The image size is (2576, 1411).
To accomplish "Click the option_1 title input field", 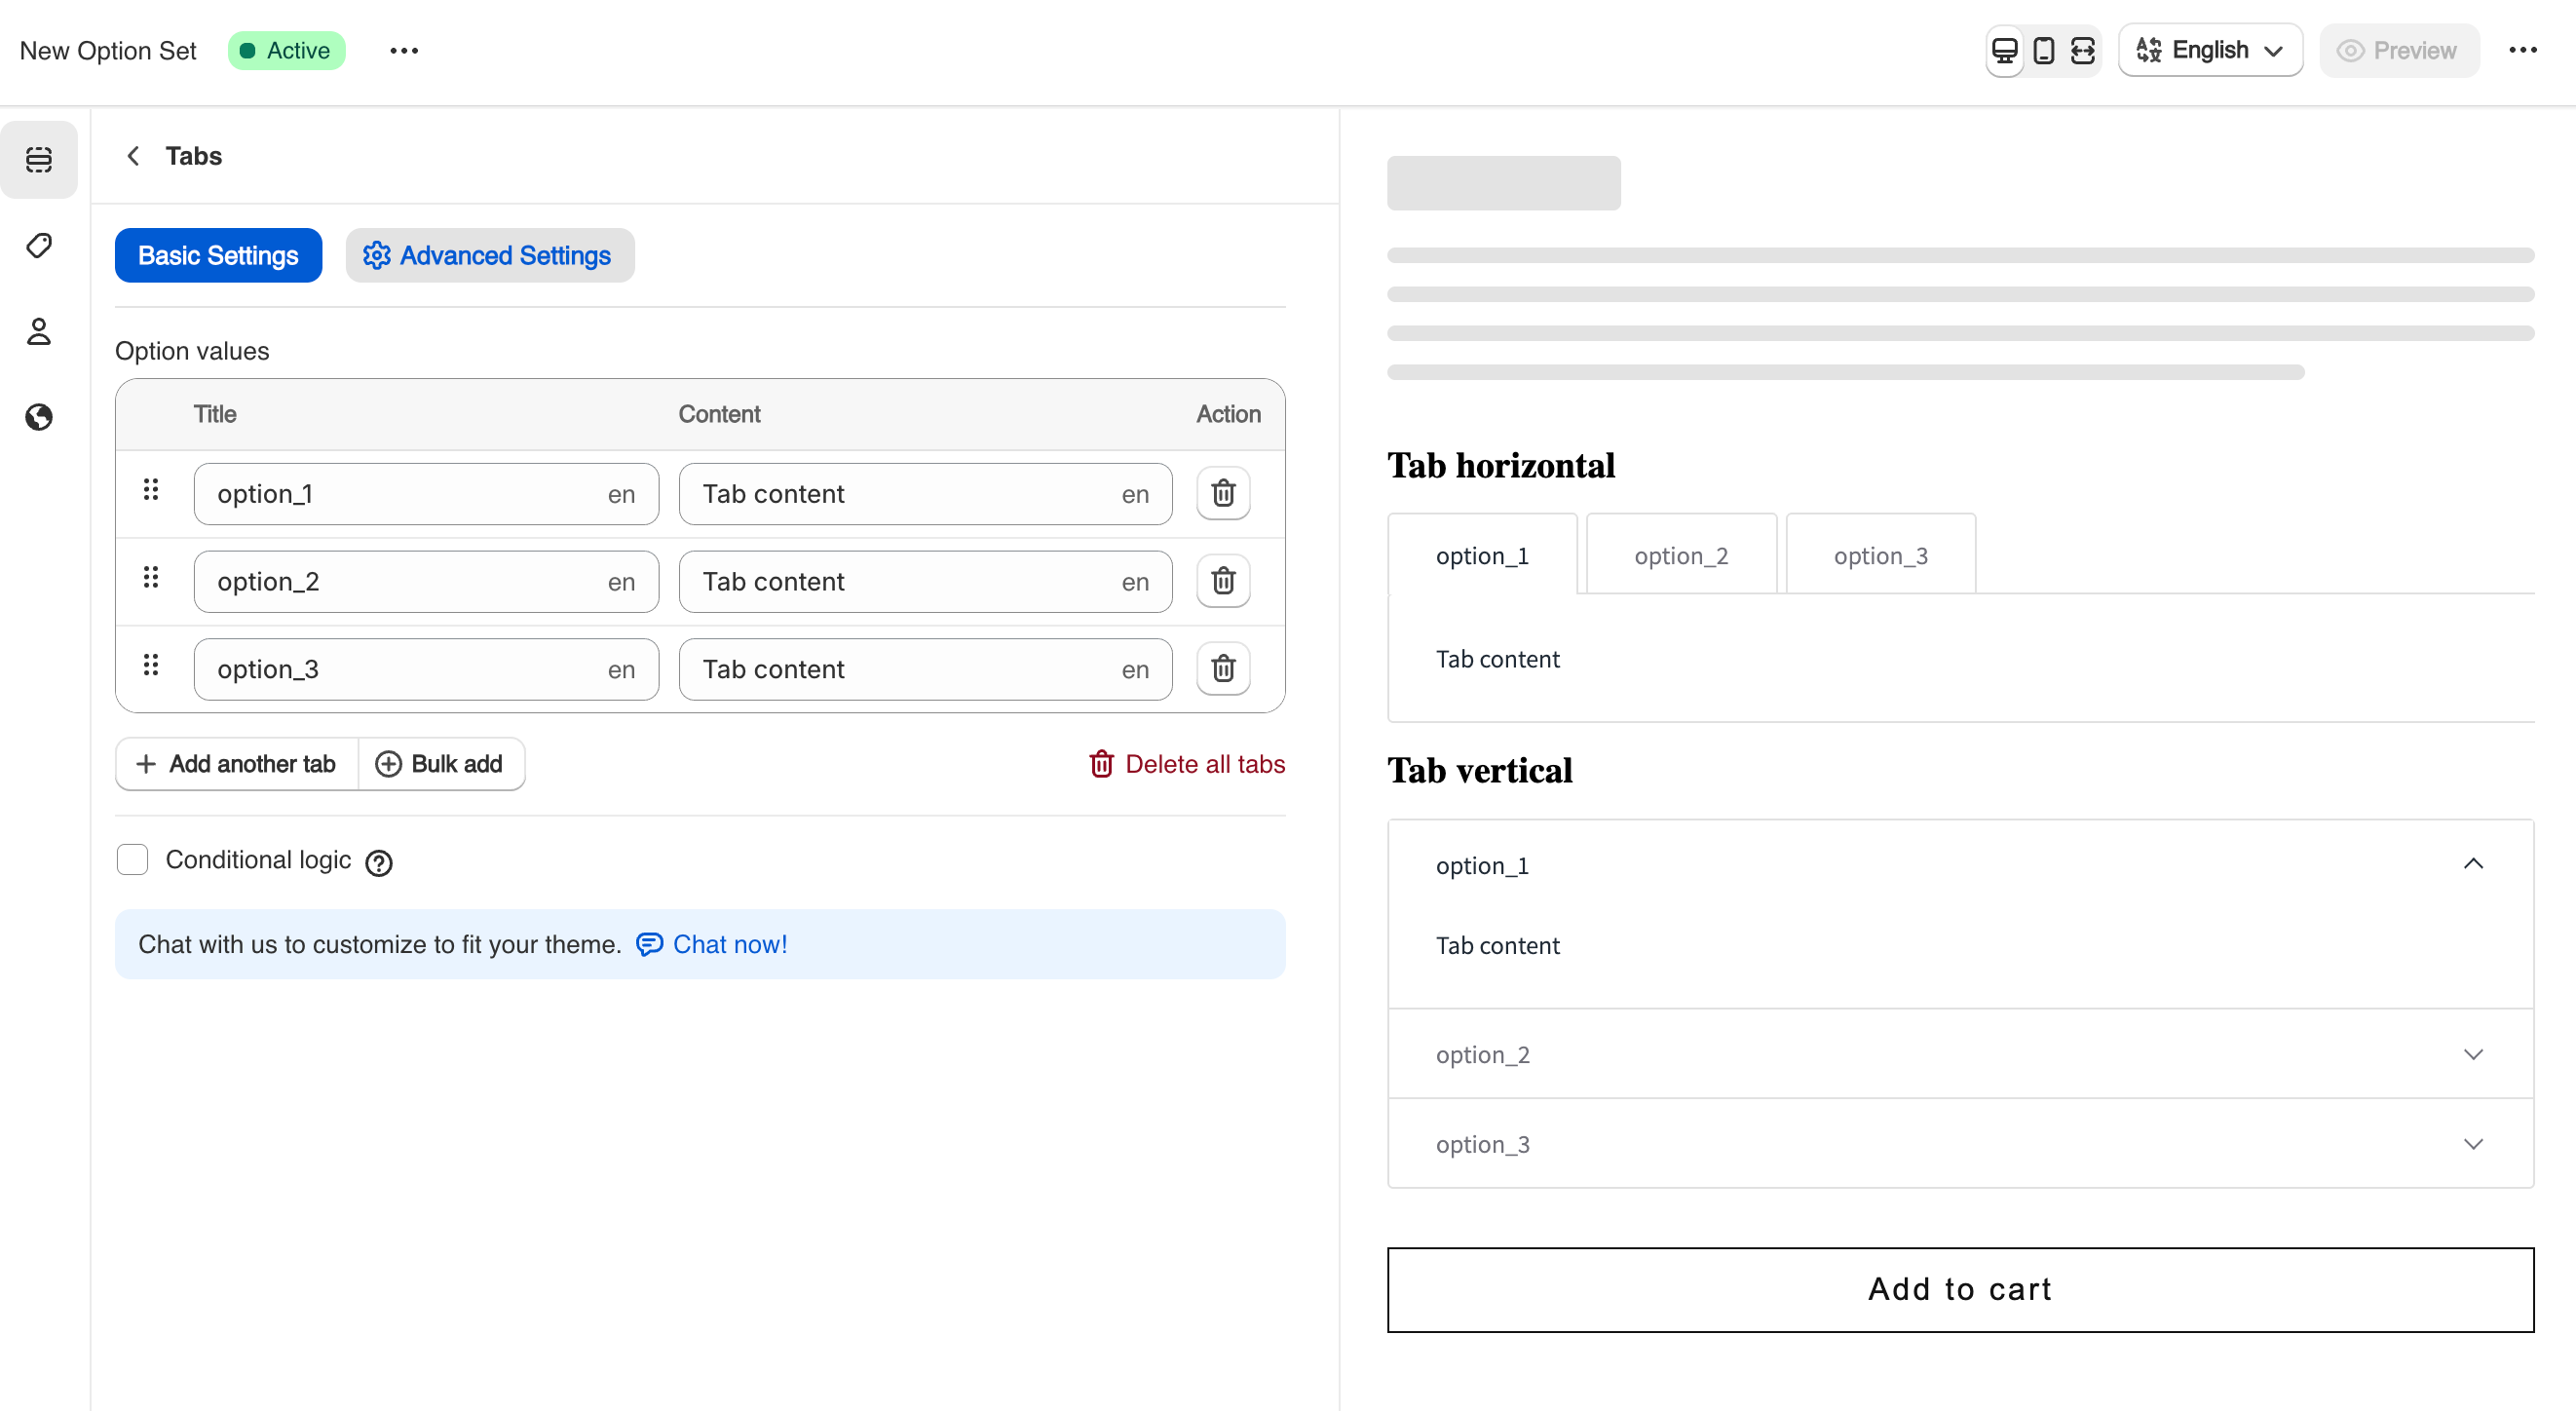I will pyautogui.click(x=400, y=493).
